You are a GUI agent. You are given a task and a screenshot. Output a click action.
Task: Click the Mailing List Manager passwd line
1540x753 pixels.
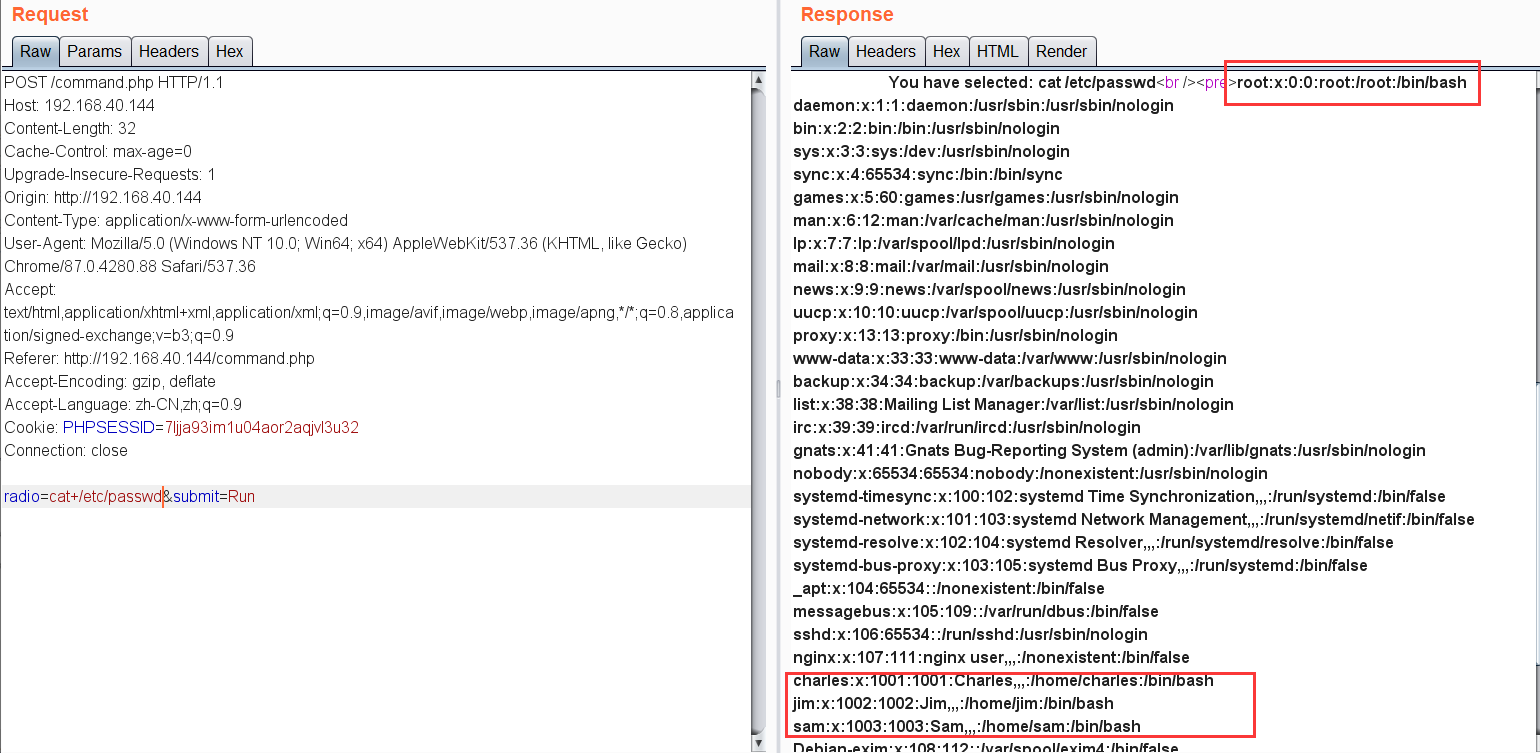1013,404
